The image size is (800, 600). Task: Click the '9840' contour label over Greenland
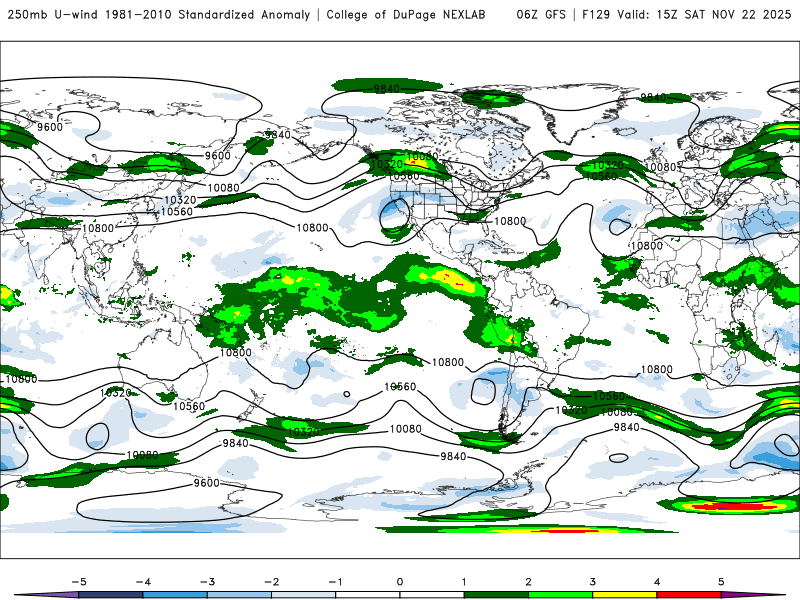(x=653, y=97)
